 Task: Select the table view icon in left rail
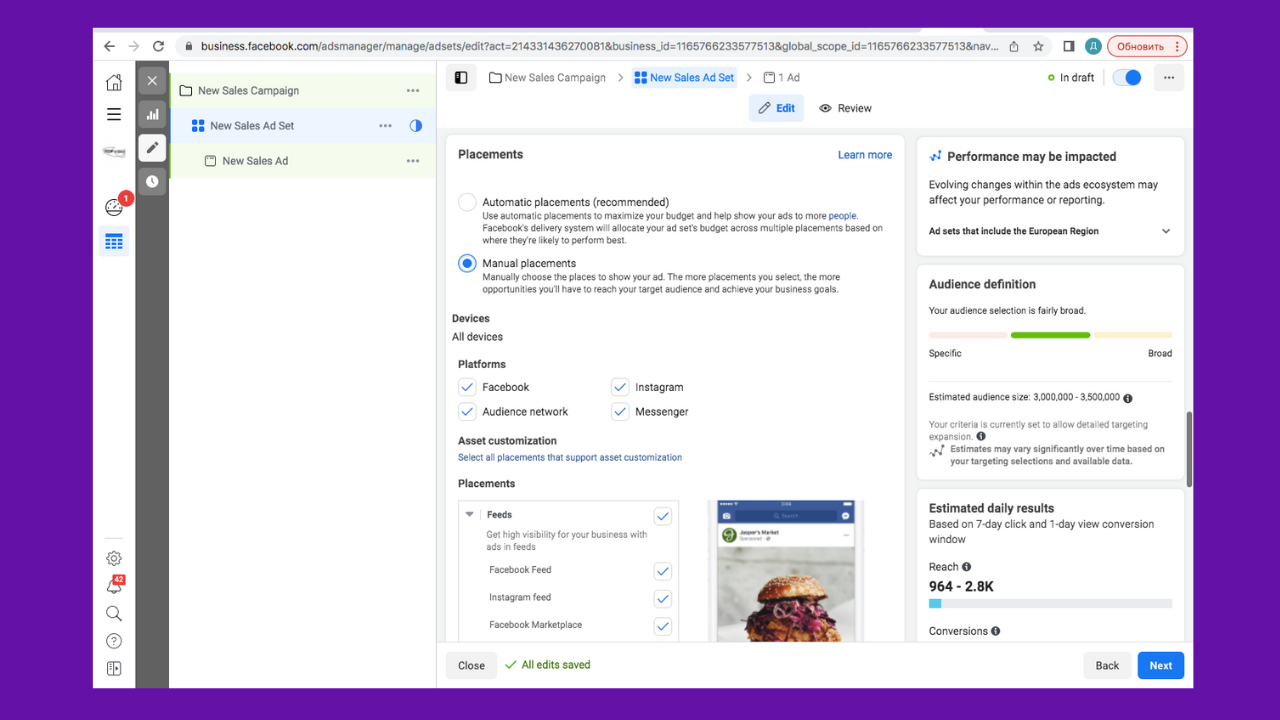click(114, 241)
